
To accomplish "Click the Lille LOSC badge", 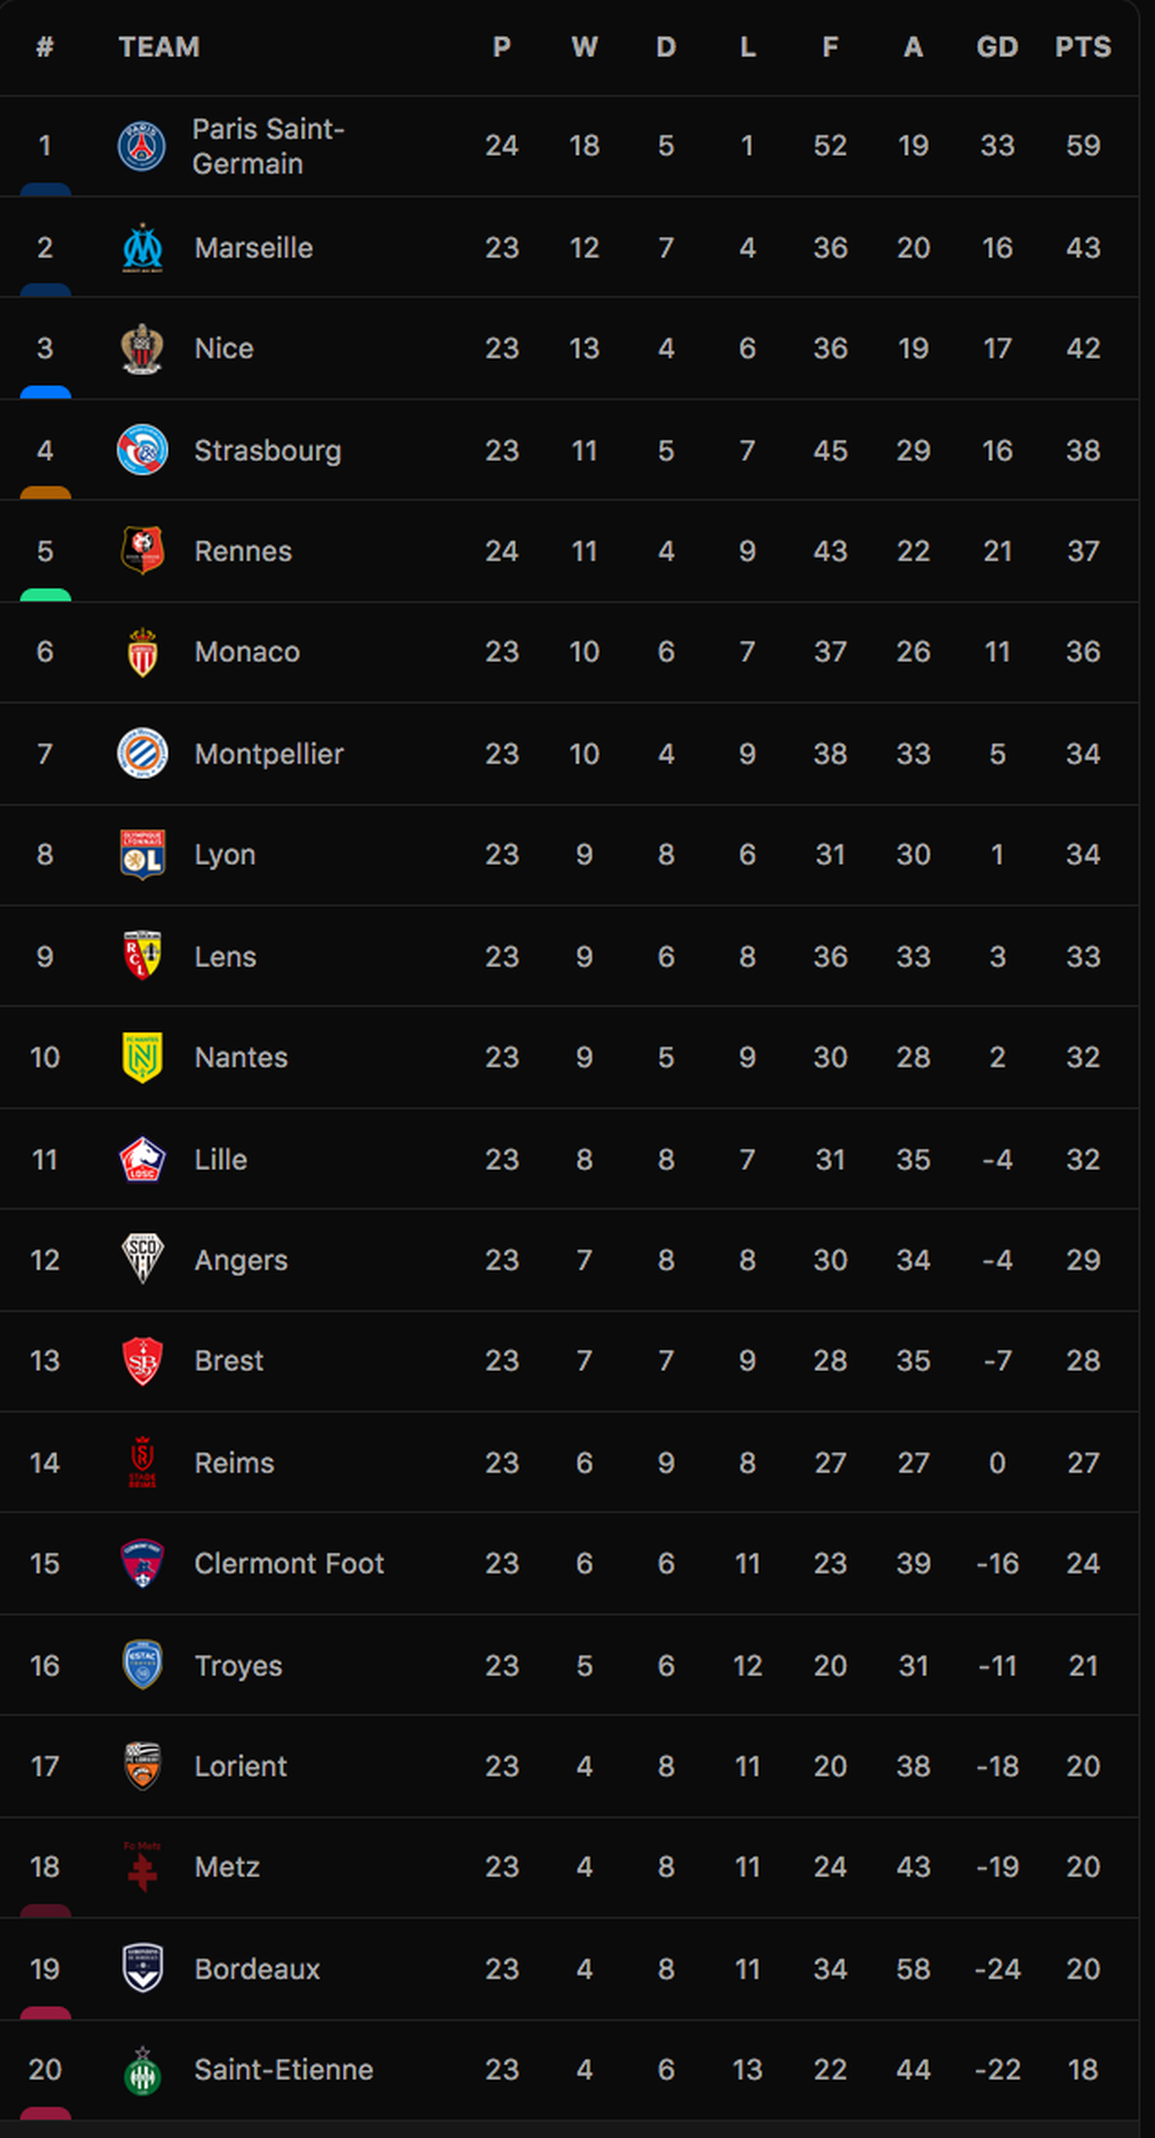I will (142, 1159).
